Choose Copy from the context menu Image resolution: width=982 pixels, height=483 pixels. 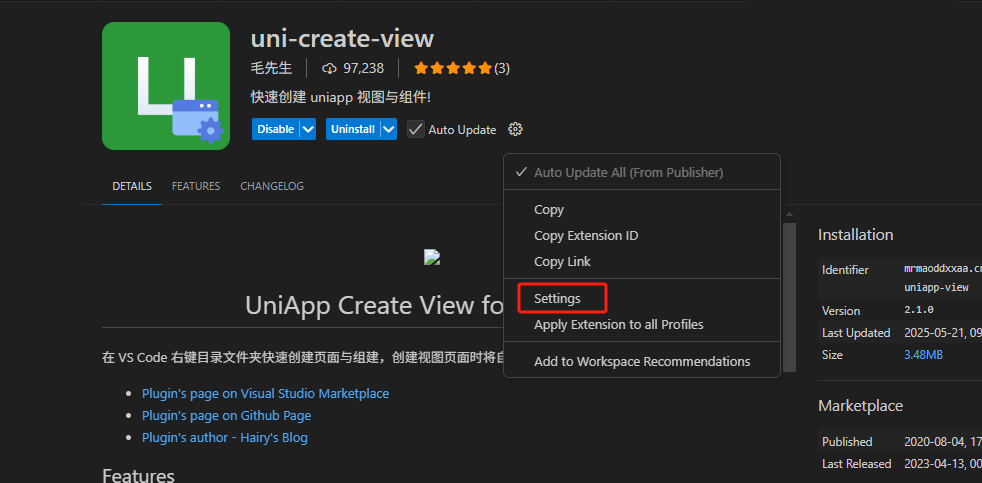[x=642, y=210]
